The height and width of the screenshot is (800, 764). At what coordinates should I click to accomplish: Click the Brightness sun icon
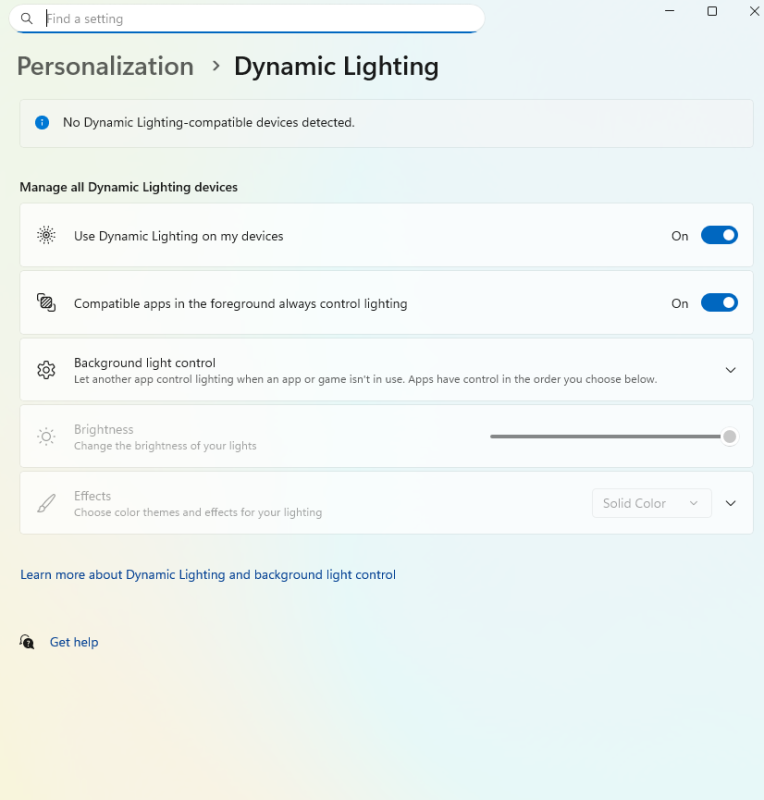(46, 437)
